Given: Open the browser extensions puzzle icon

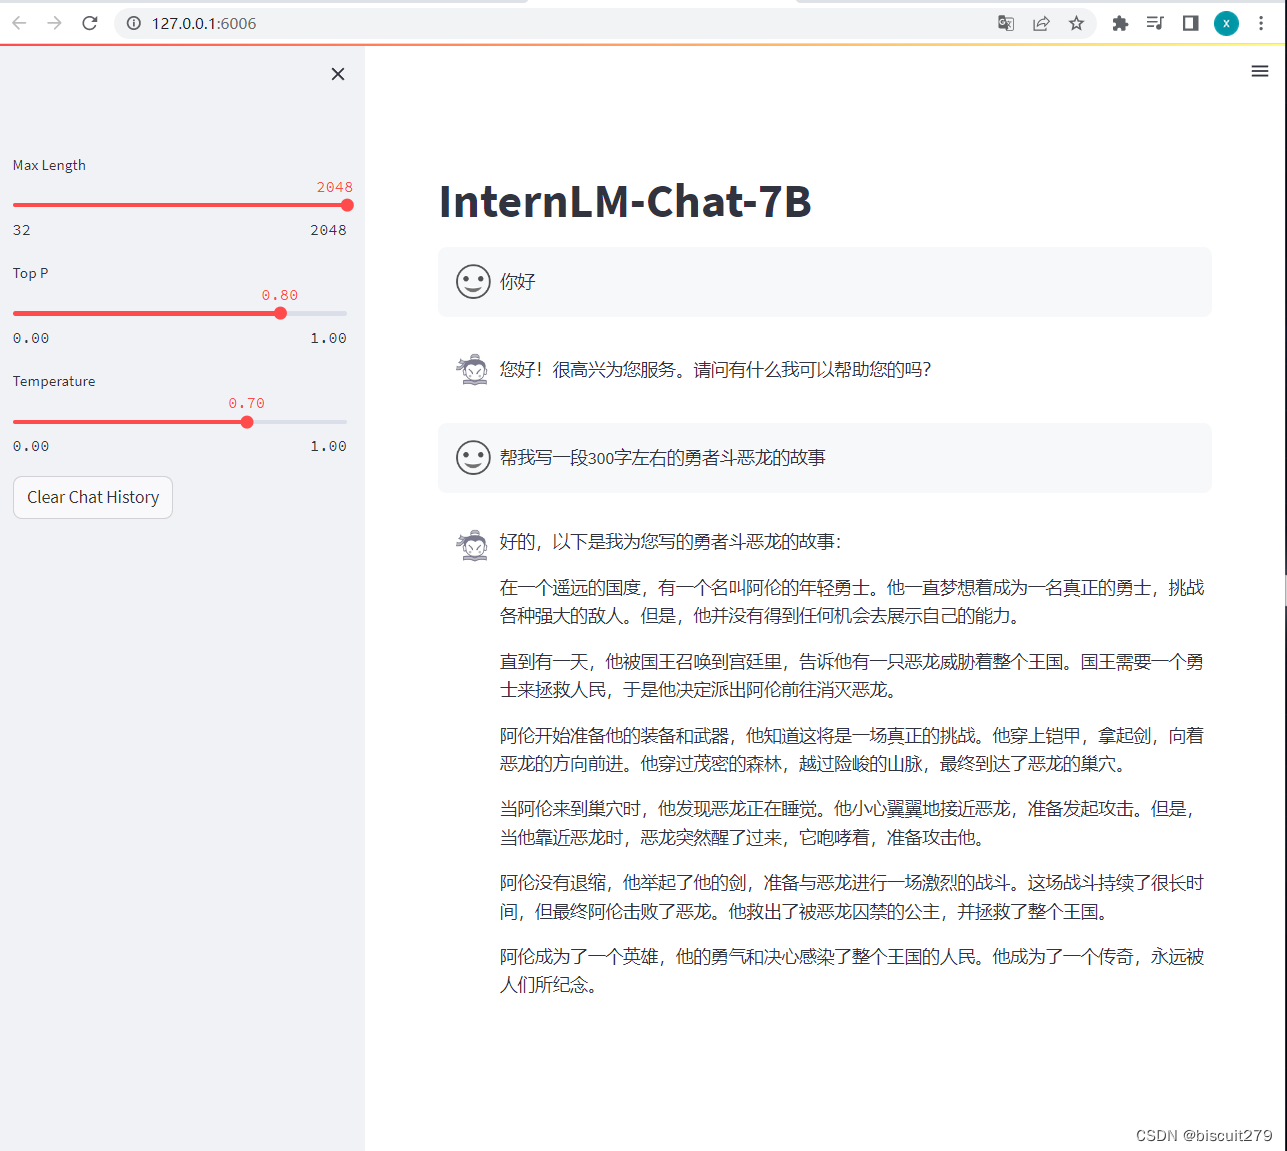Looking at the screenshot, I should click(1120, 23).
